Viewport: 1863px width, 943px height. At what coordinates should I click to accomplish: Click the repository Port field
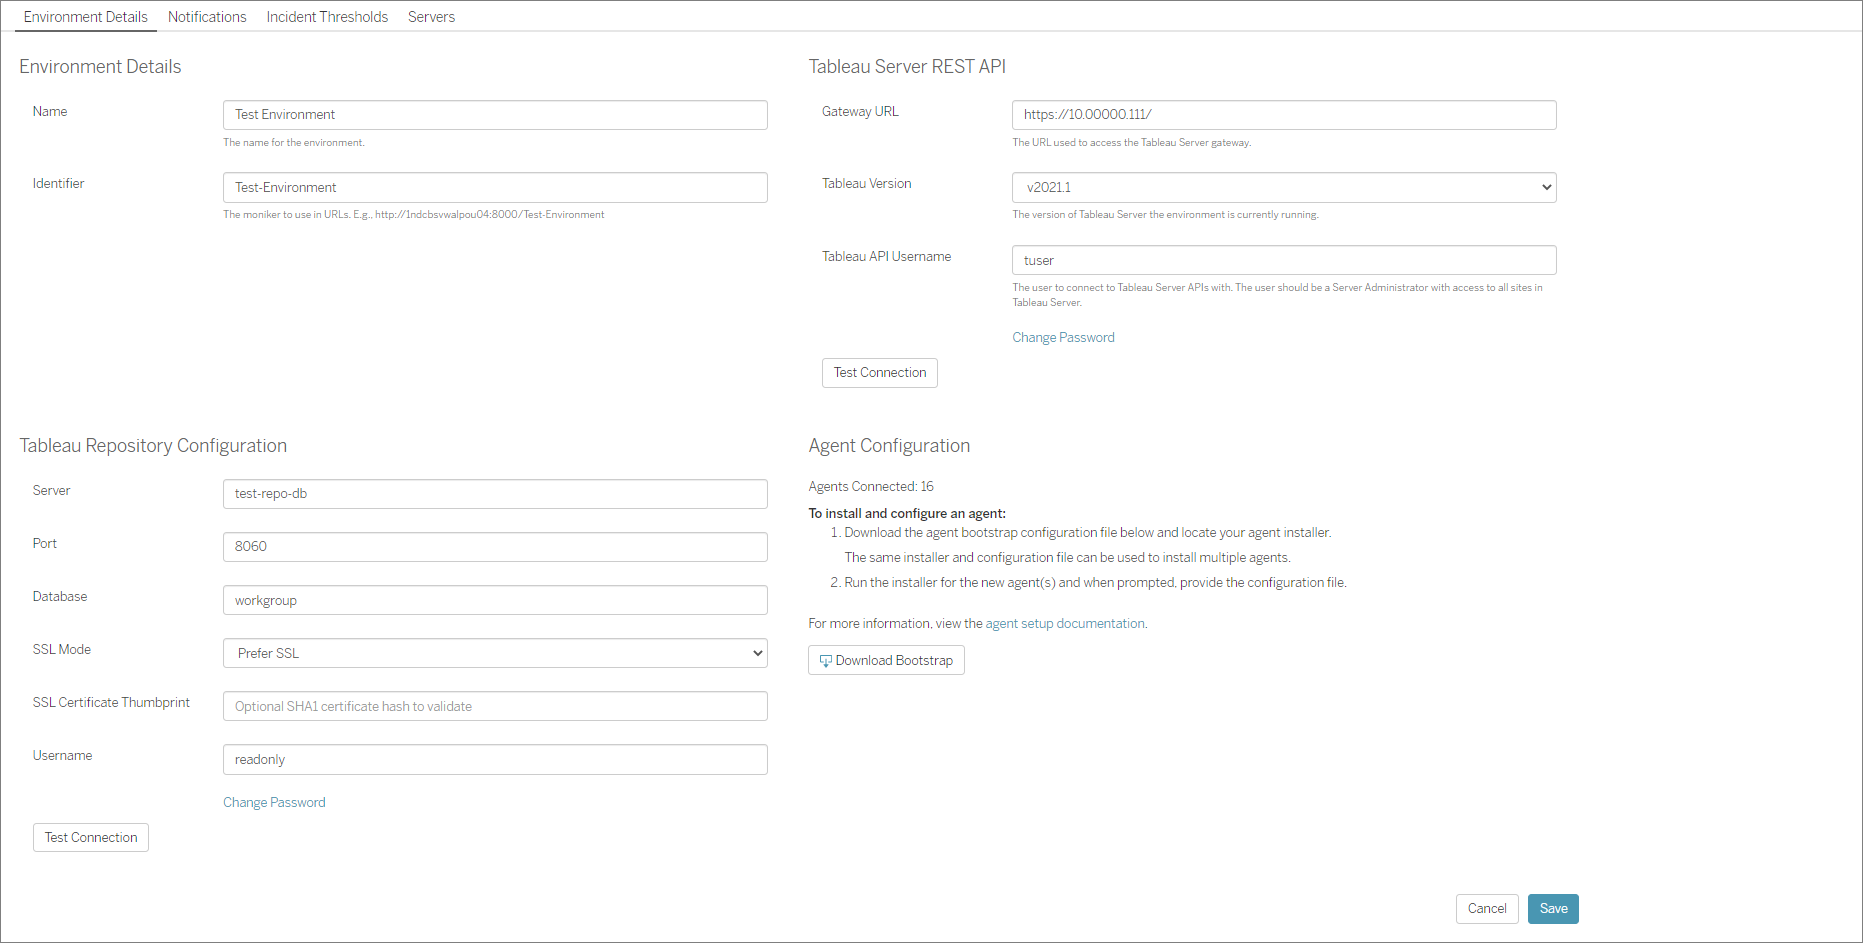tap(495, 547)
